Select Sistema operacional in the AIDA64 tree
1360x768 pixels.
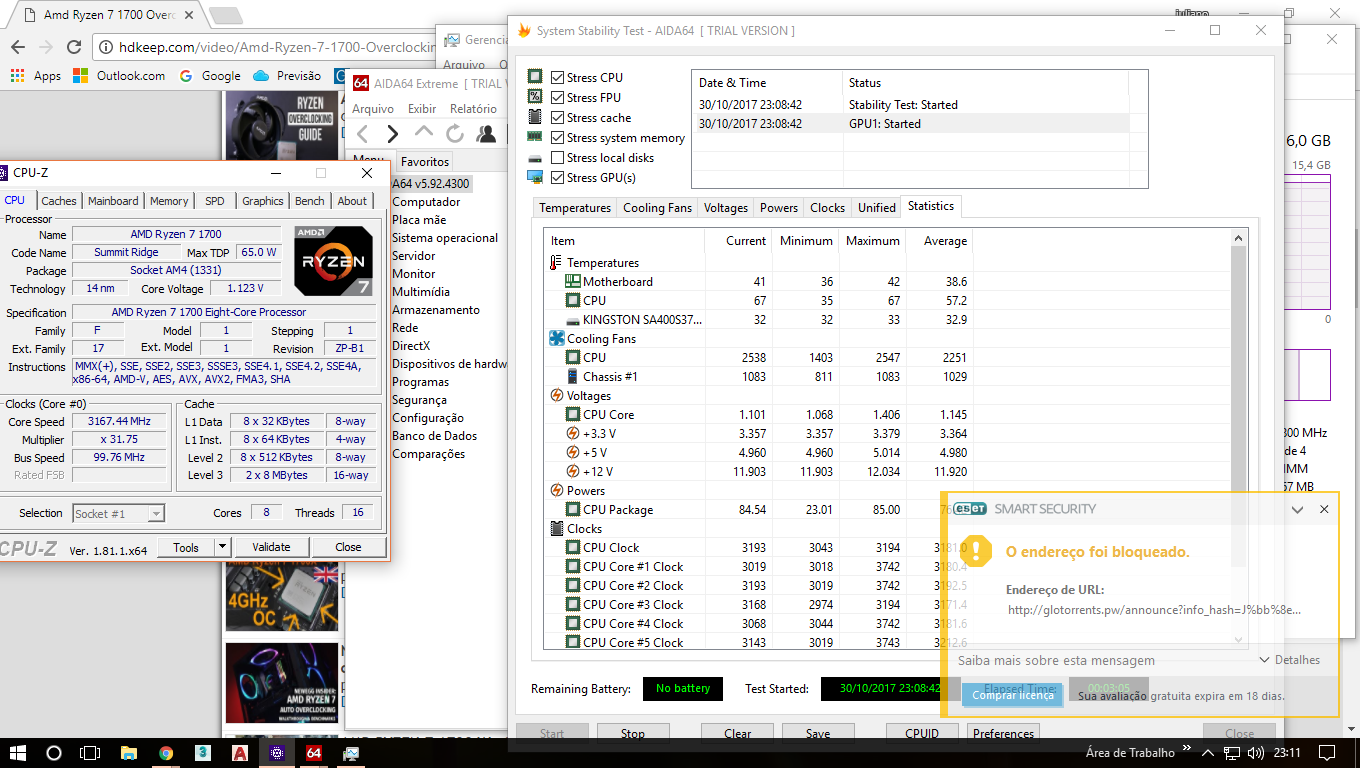[x=445, y=238]
